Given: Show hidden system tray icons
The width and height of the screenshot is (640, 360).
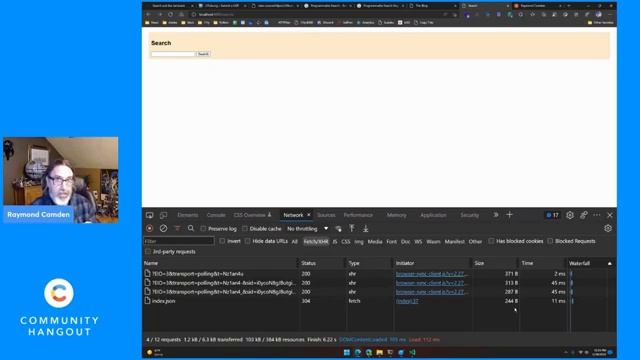Looking at the screenshot, I should pos(566,352).
